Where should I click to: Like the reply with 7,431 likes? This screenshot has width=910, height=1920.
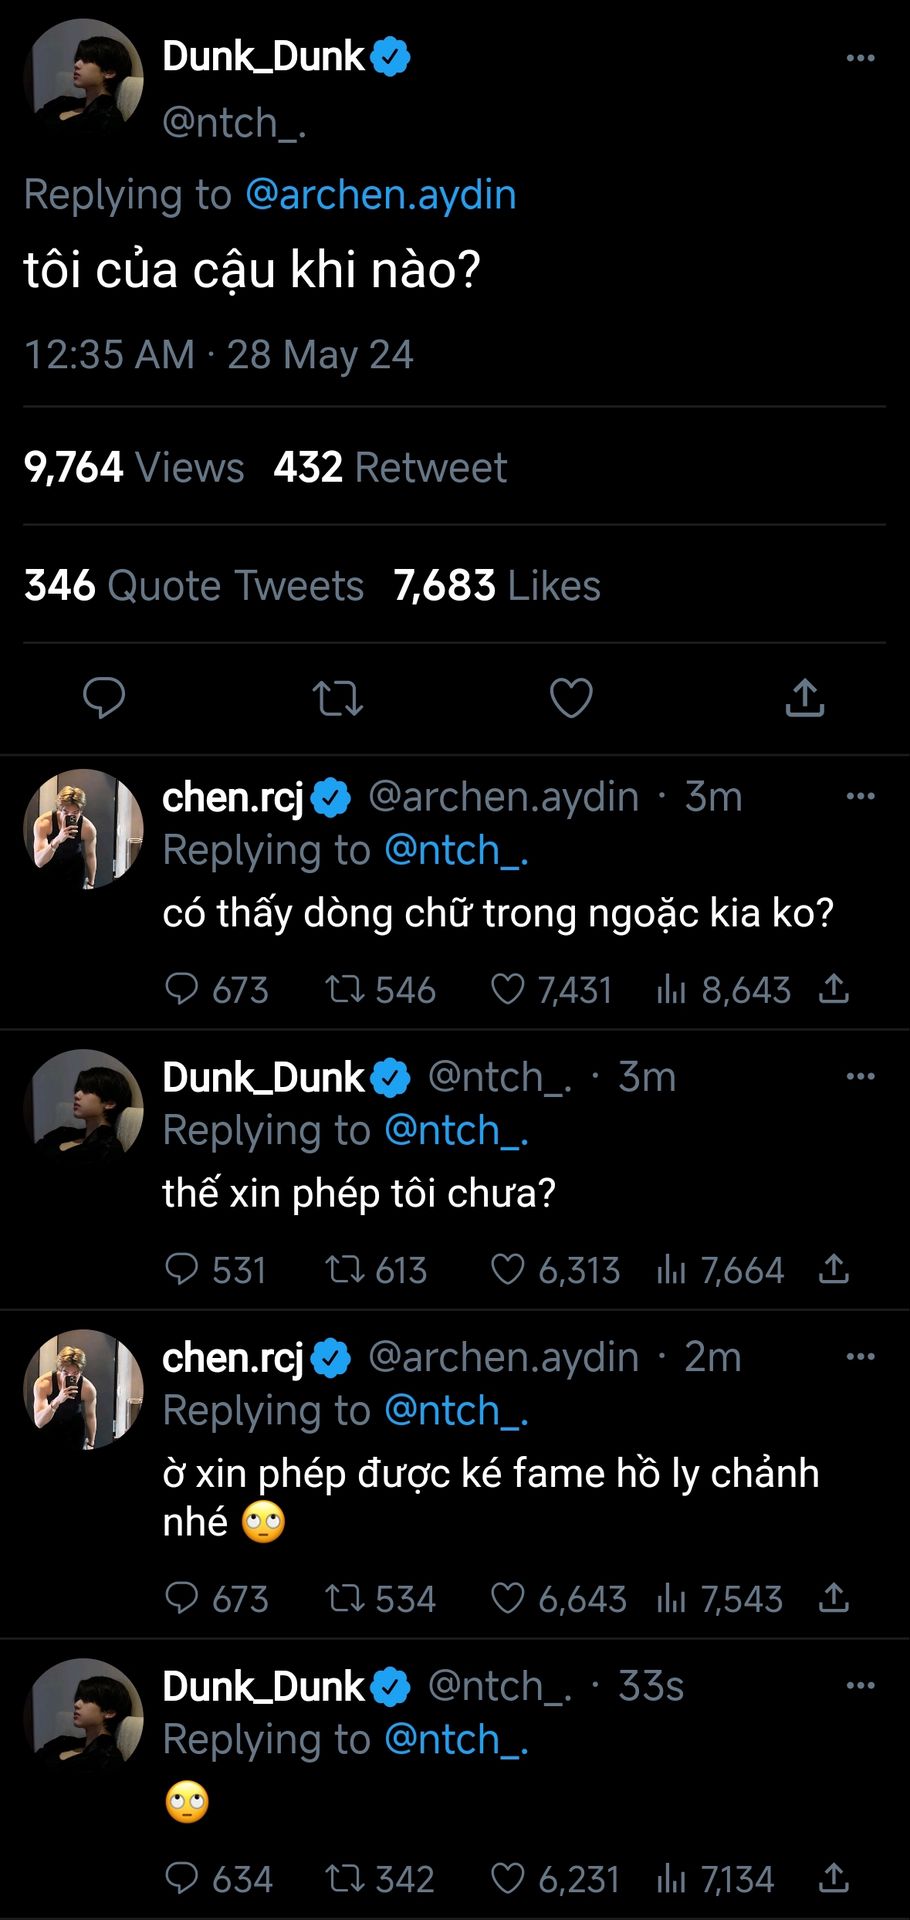click(508, 990)
